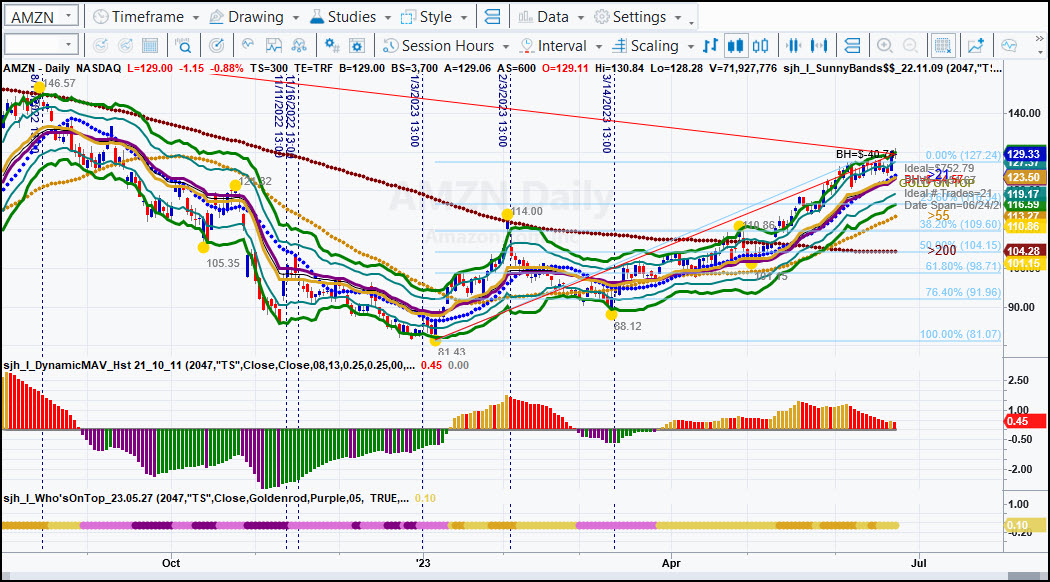
Task: Expand Session Hours dropdown arrow
Action: [506, 46]
